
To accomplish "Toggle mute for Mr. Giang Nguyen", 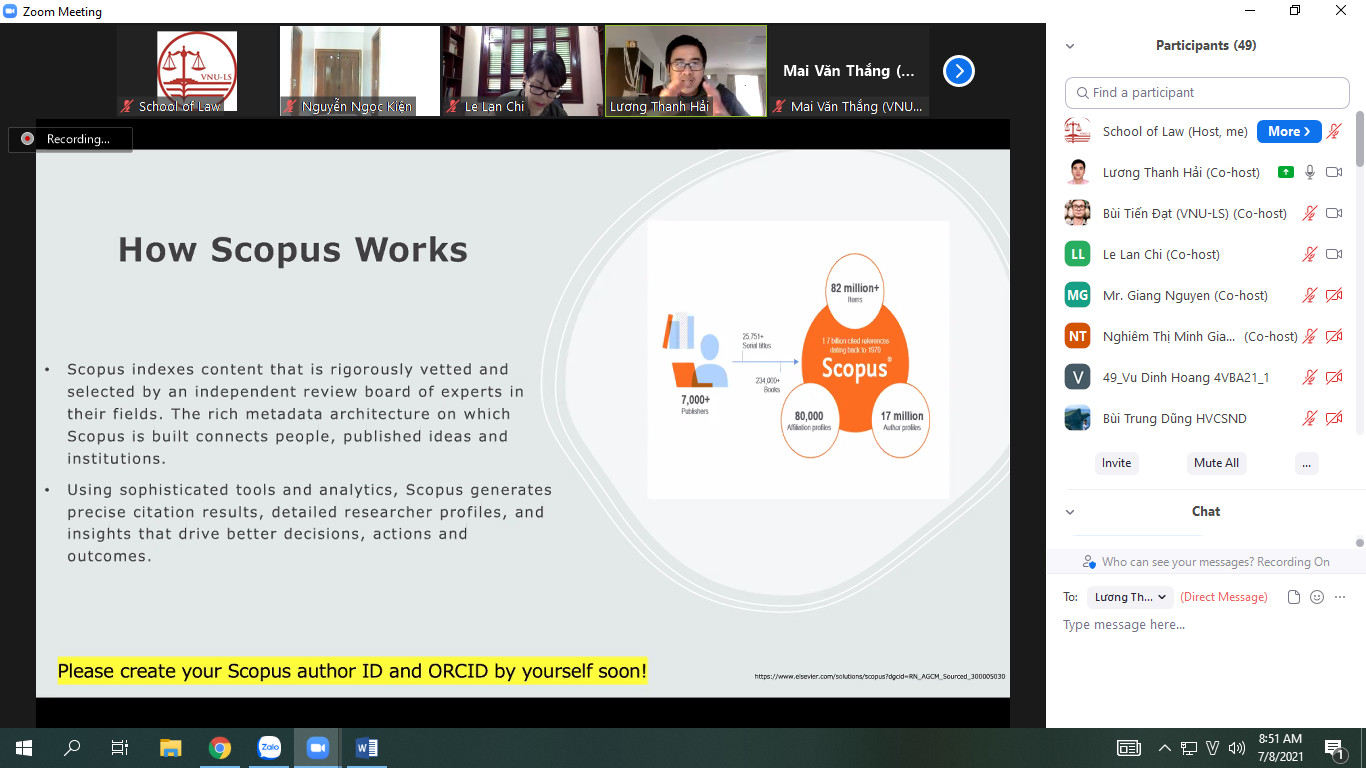I will pos(1309,295).
